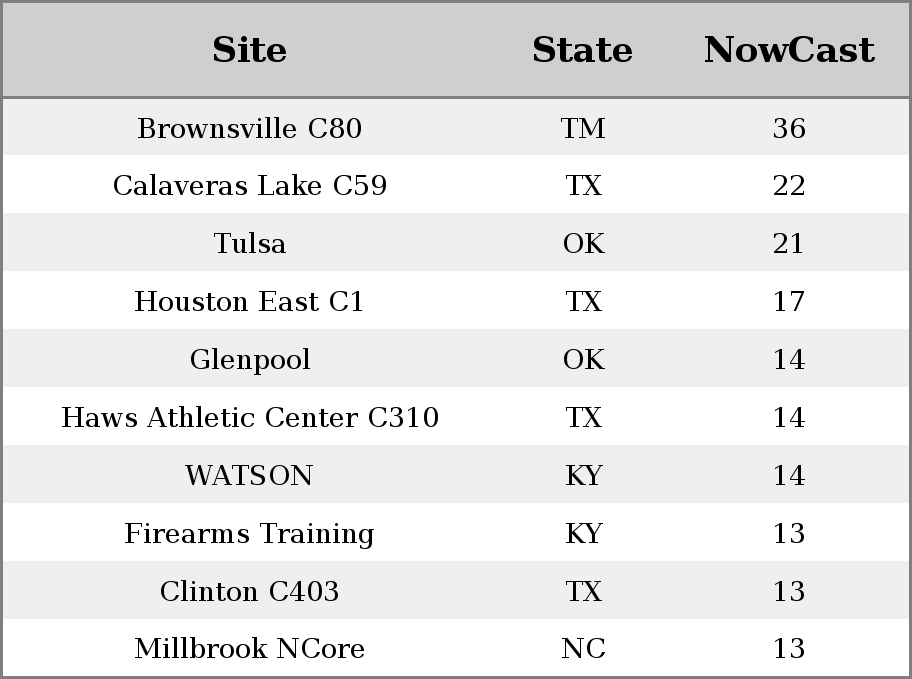Select the Calaveras Lake C59 row
The image size is (912, 679).
(456, 185)
